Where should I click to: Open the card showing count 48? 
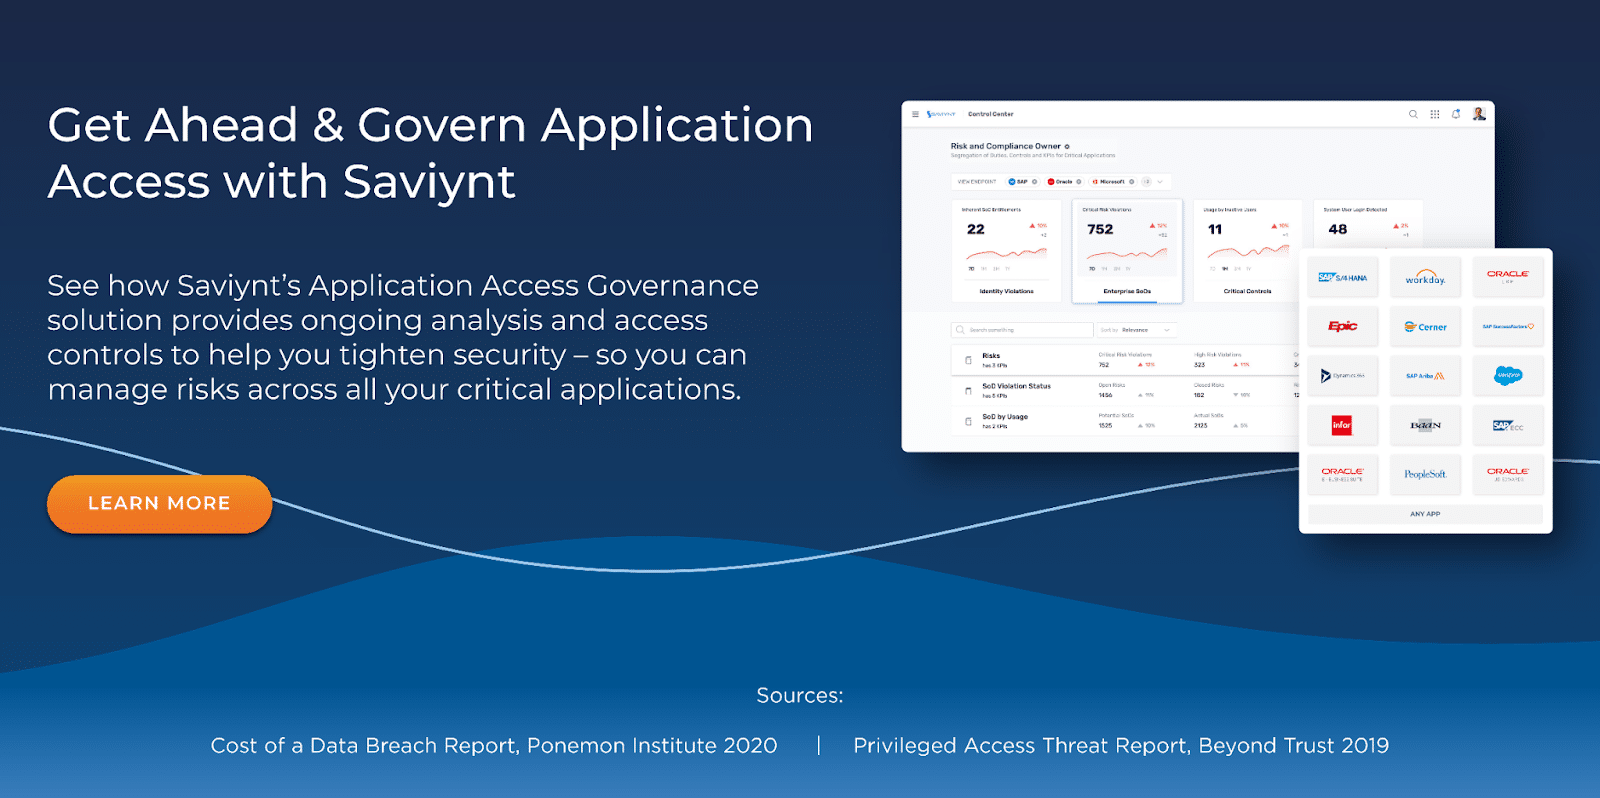1368,225
